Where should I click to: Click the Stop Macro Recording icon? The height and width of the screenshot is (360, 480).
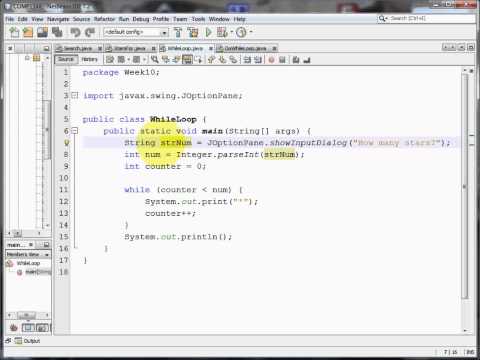pos(282,60)
